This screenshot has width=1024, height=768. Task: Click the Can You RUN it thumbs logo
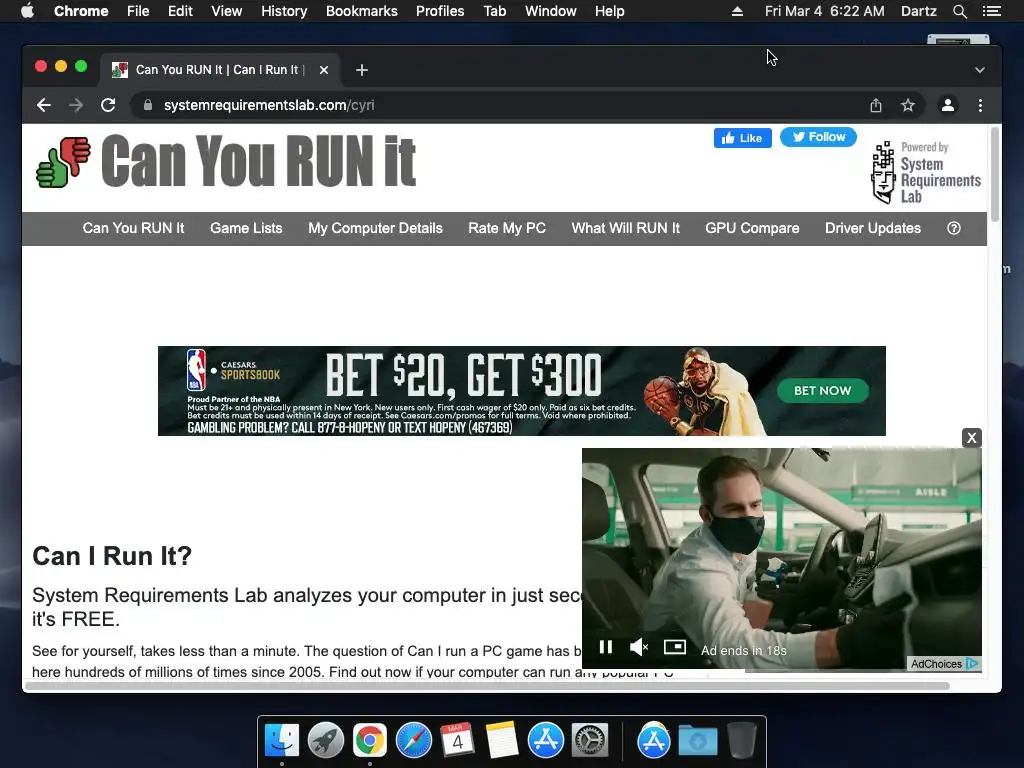pyautogui.click(x=63, y=162)
